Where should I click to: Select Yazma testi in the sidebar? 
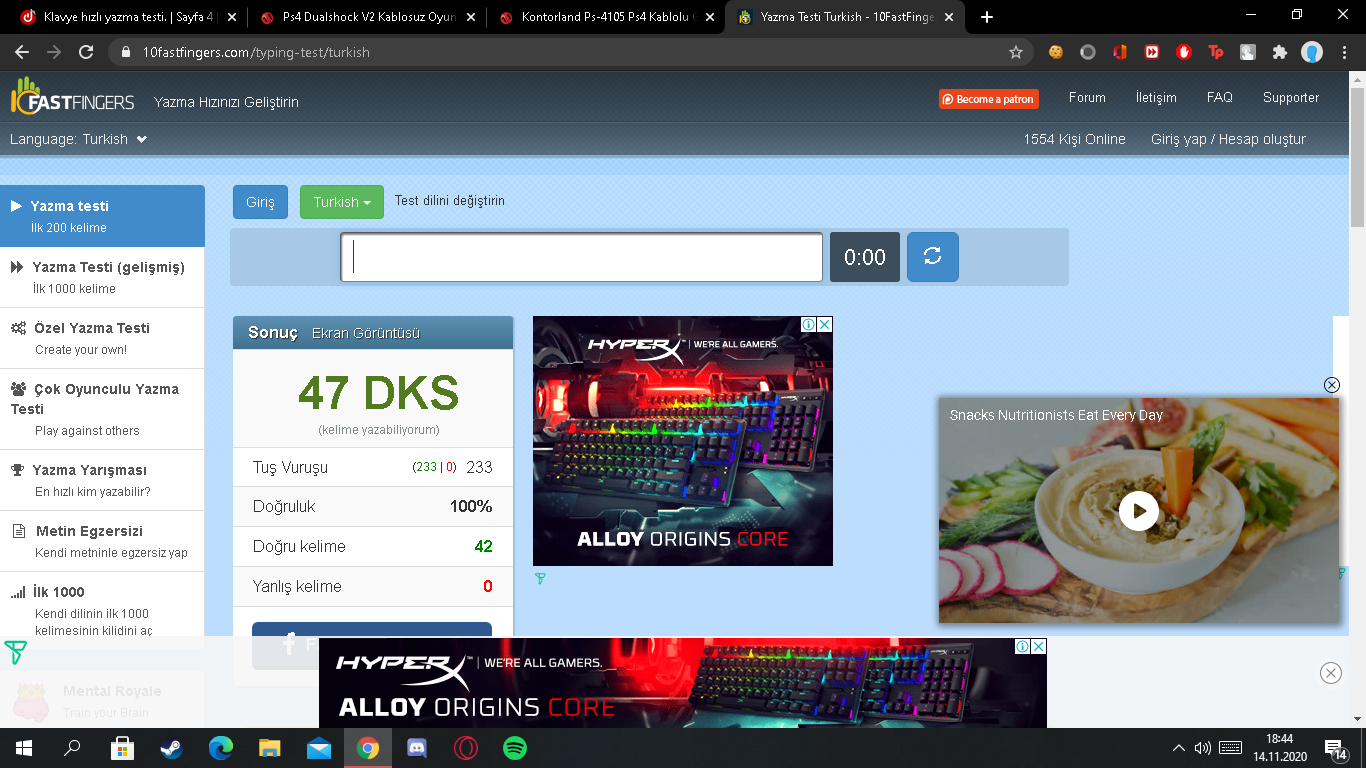(x=102, y=216)
